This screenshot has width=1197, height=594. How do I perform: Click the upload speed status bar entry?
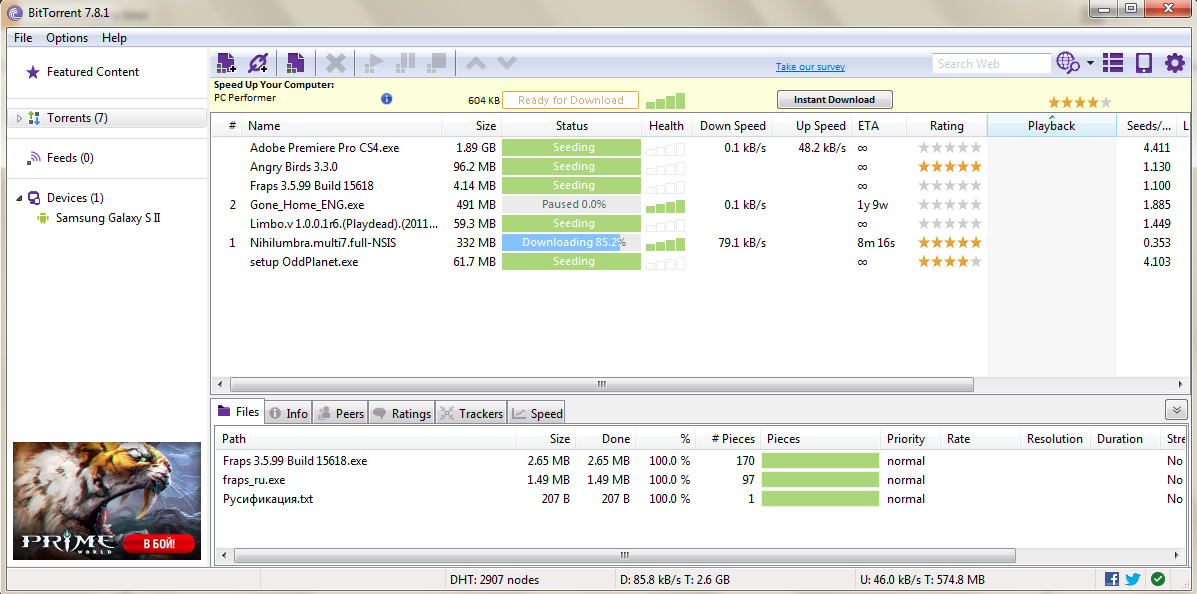click(x=921, y=579)
